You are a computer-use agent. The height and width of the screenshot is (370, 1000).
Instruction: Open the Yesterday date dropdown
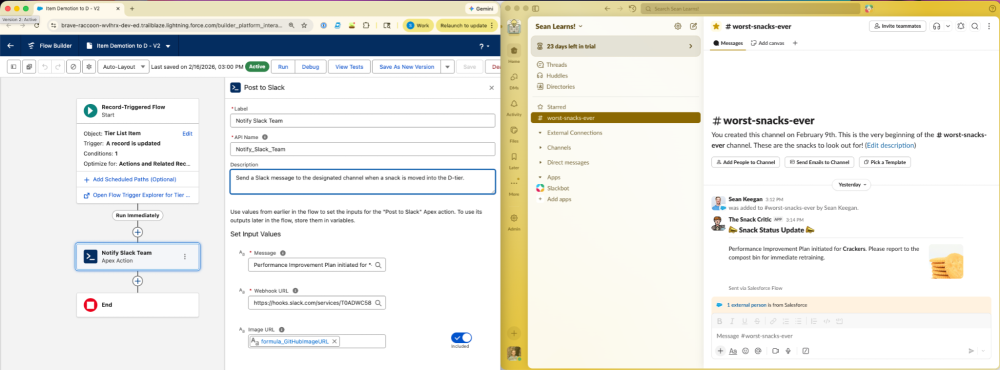click(853, 184)
